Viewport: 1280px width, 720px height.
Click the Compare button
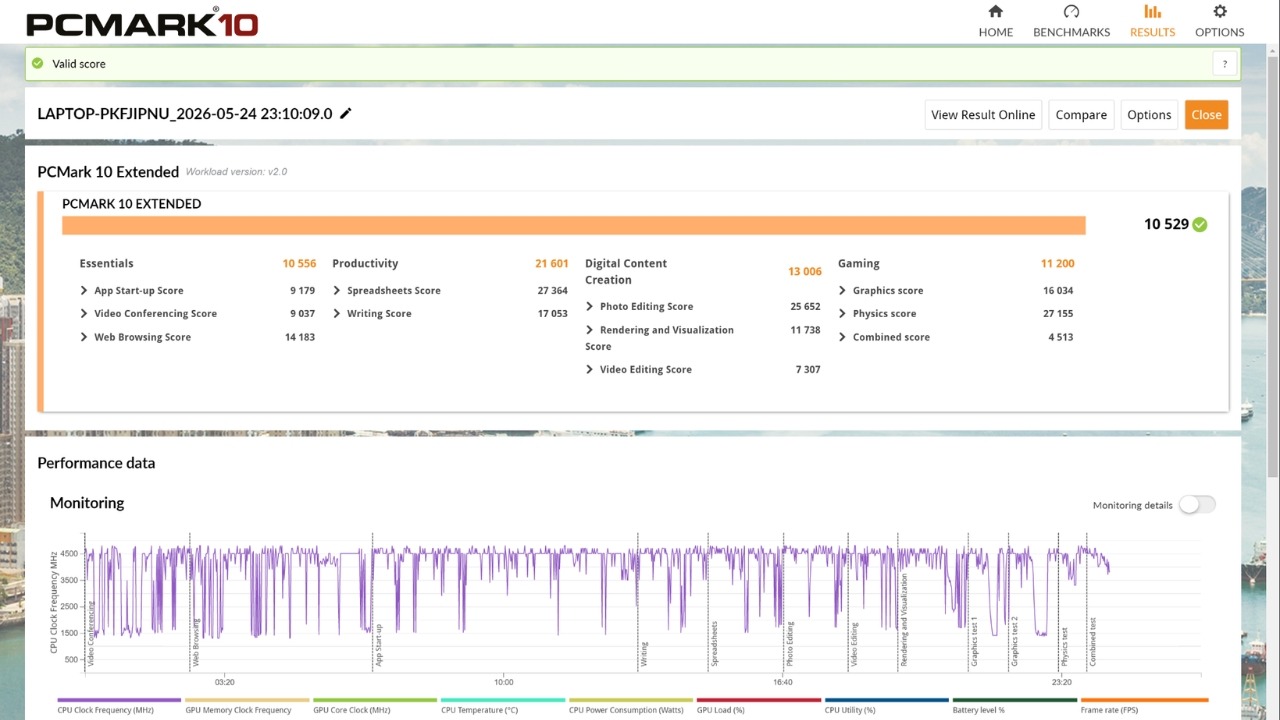(1081, 115)
